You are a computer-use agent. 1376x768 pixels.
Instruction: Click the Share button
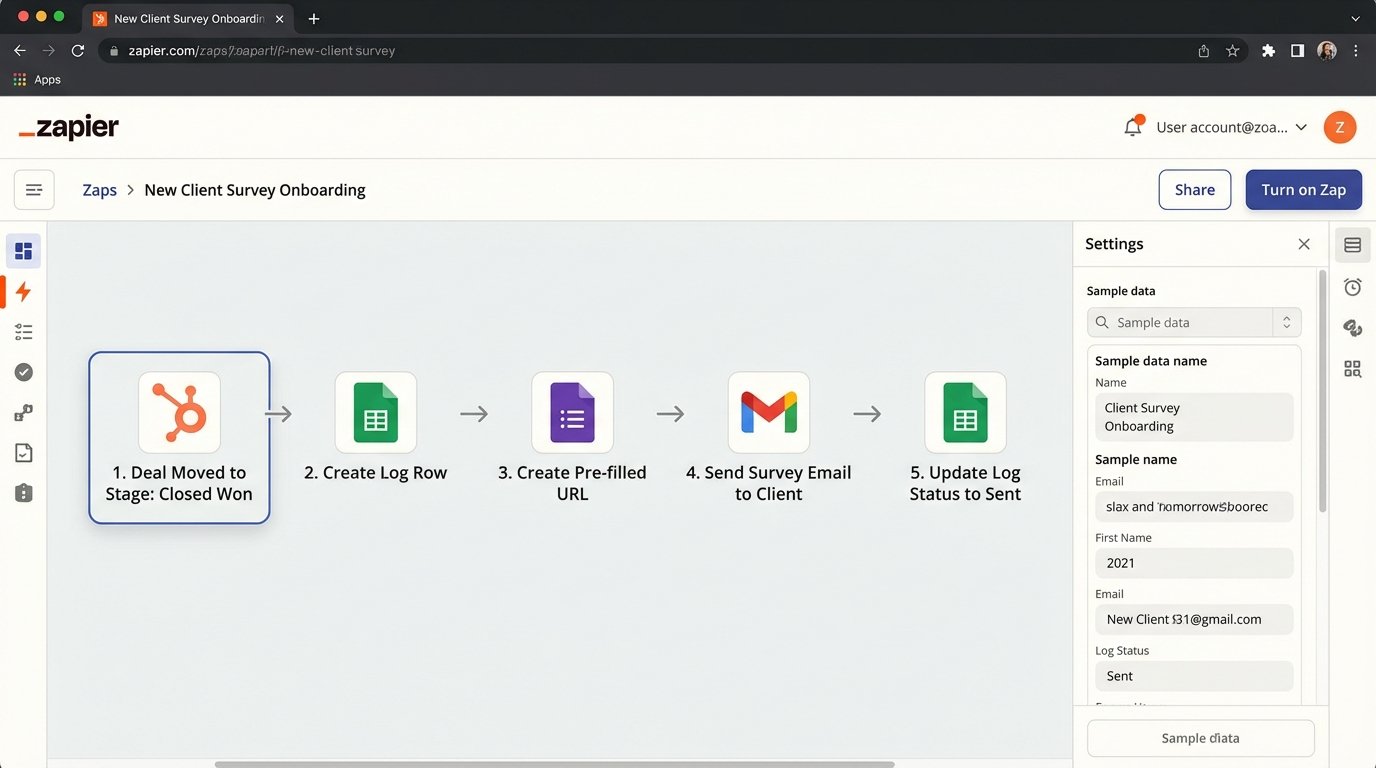[x=1194, y=189]
